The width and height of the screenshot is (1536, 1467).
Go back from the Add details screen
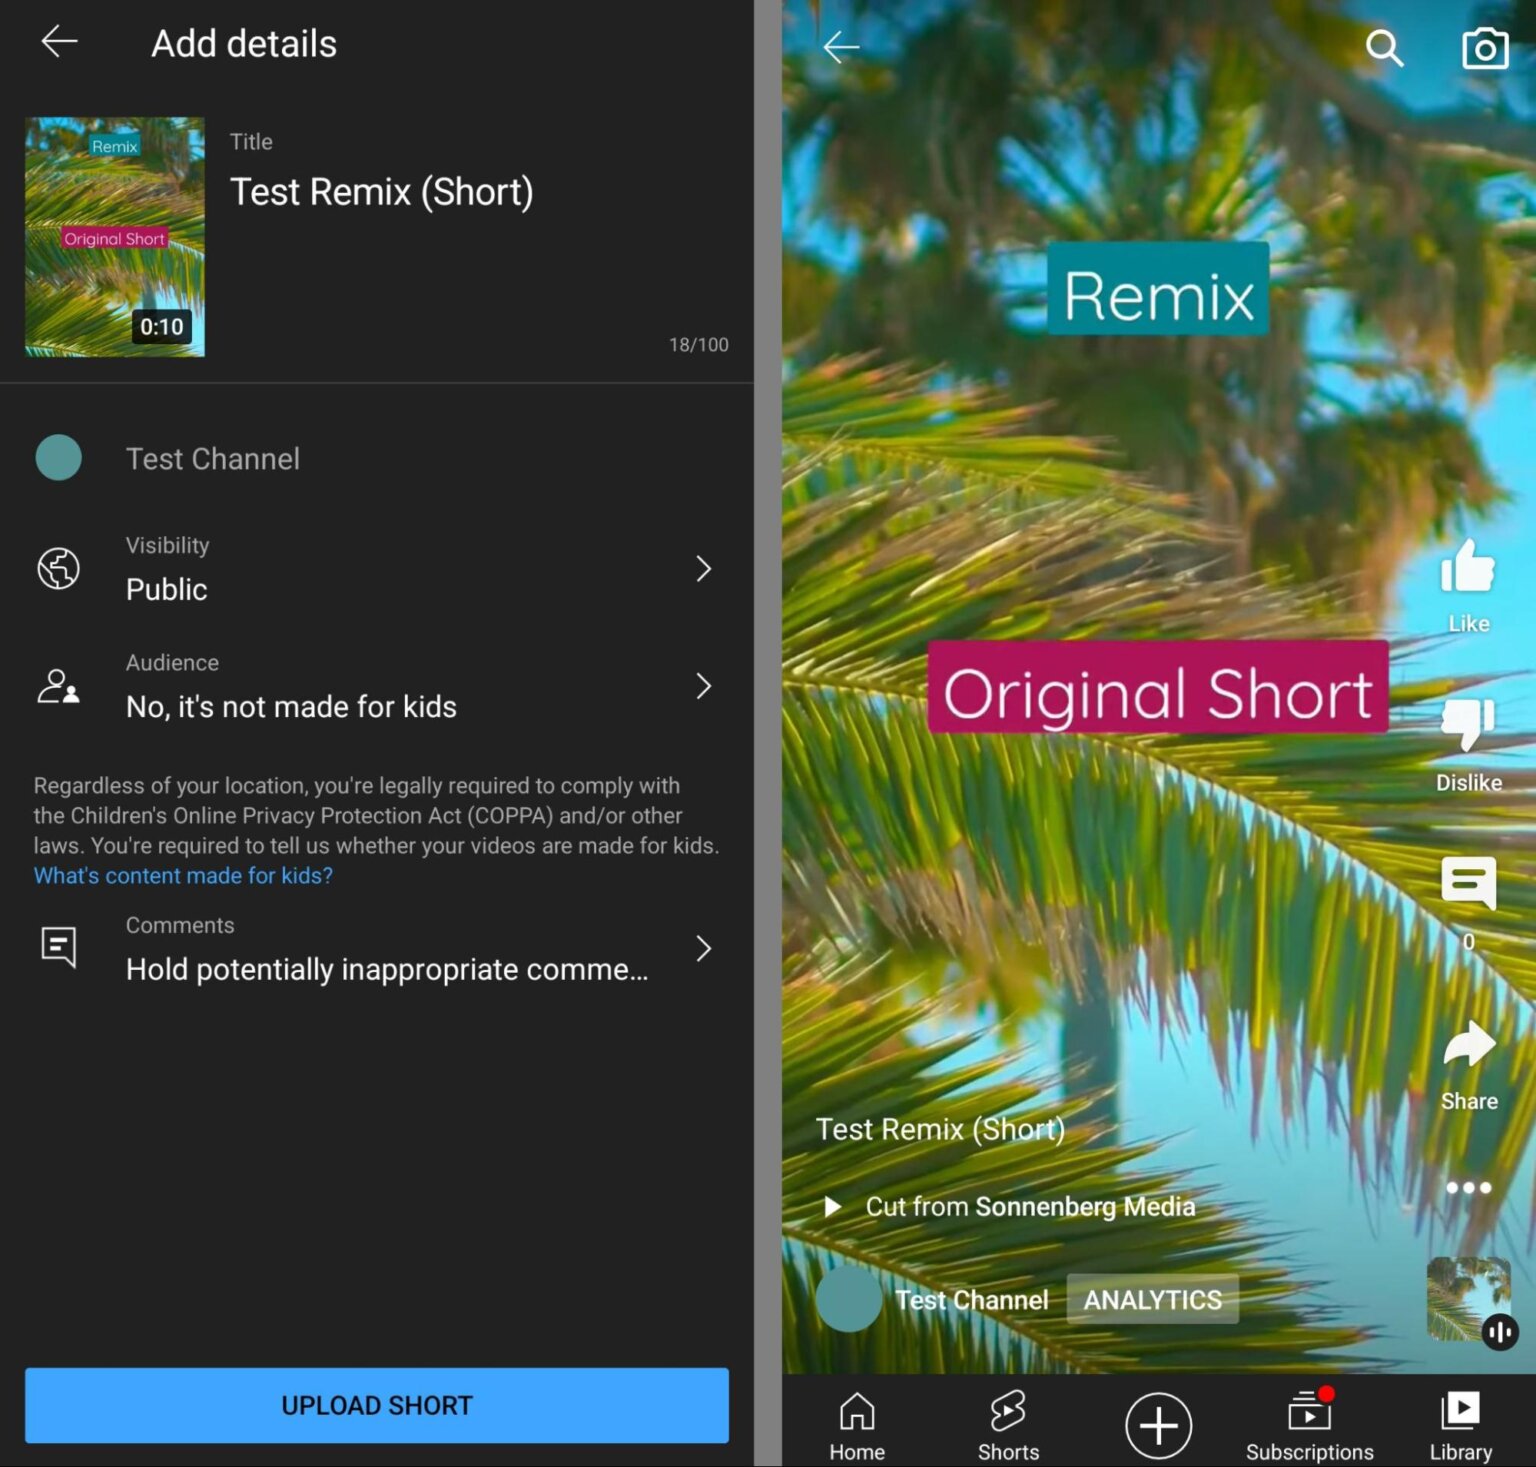[59, 42]
